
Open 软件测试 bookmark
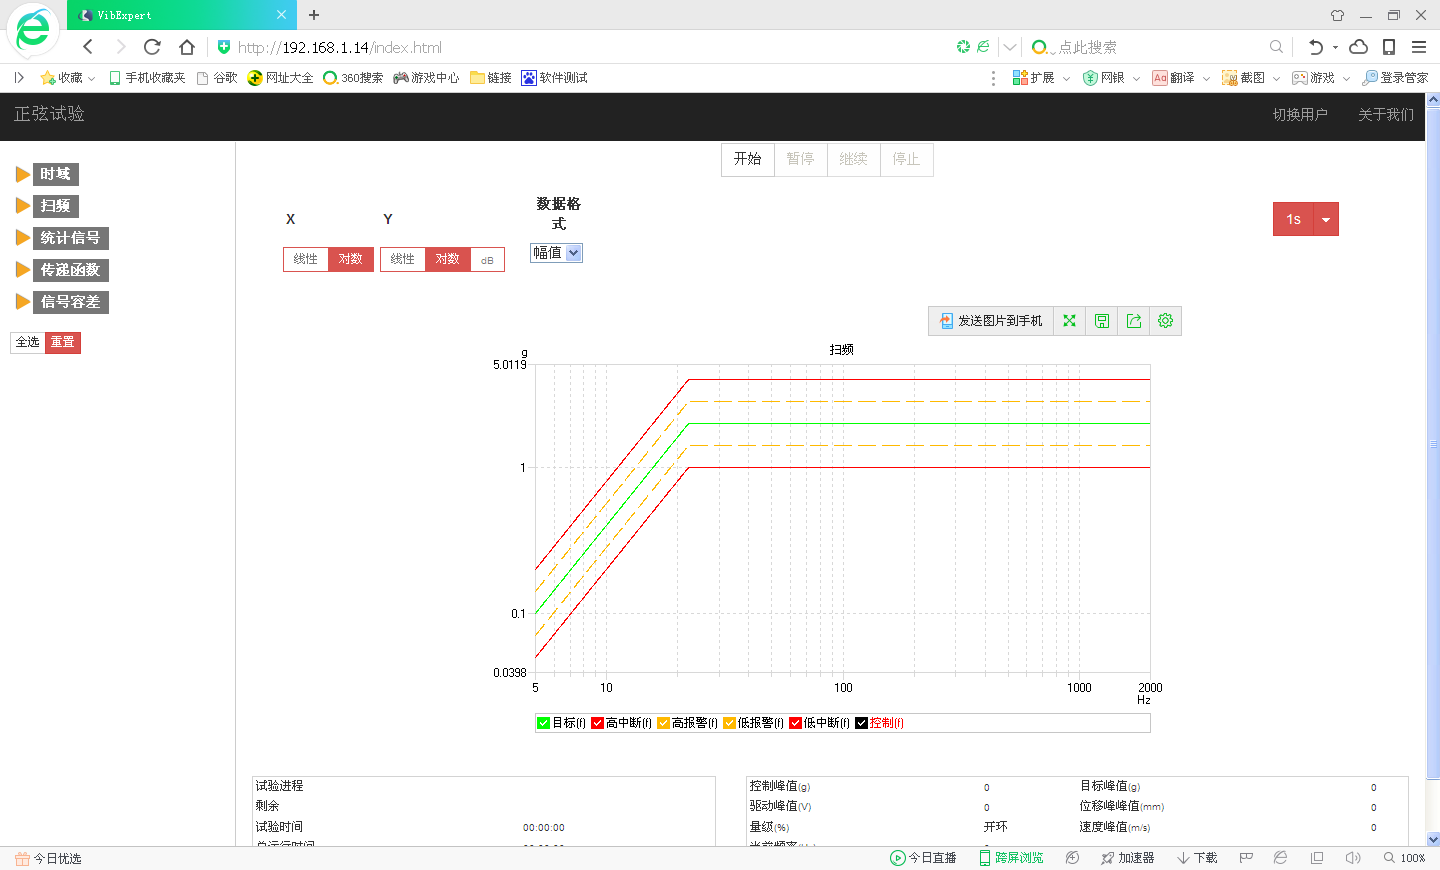(x=554, y=78)
